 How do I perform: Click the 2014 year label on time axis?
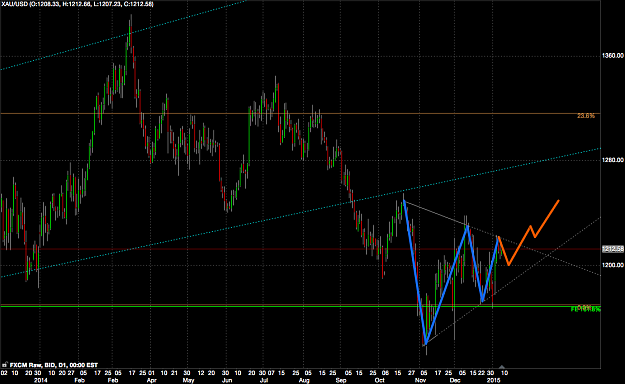[x=40, y=380]
